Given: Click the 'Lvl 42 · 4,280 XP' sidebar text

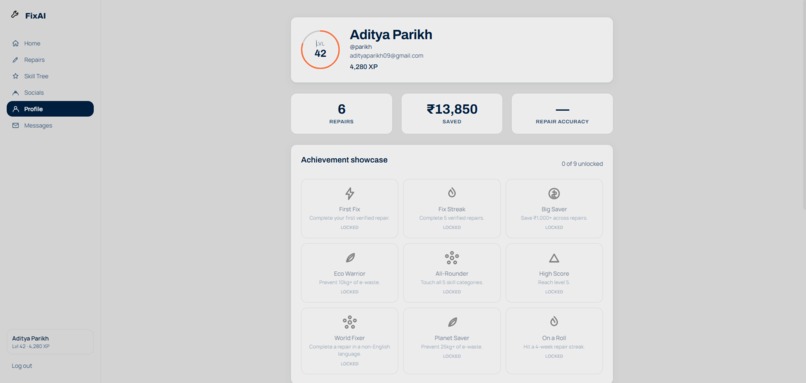Looking at the screenshot, I should [x=31, y=346].
